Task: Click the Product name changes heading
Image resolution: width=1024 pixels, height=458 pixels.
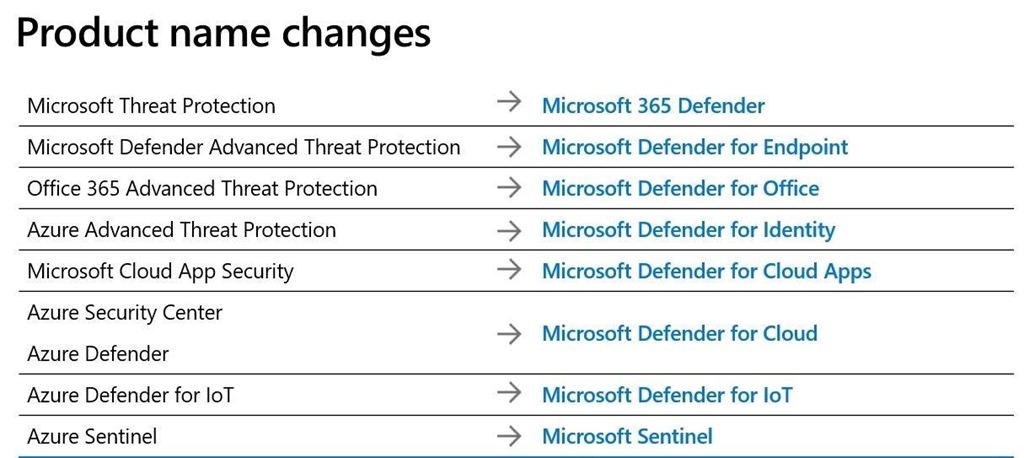Action: click(x=223, y=33)
